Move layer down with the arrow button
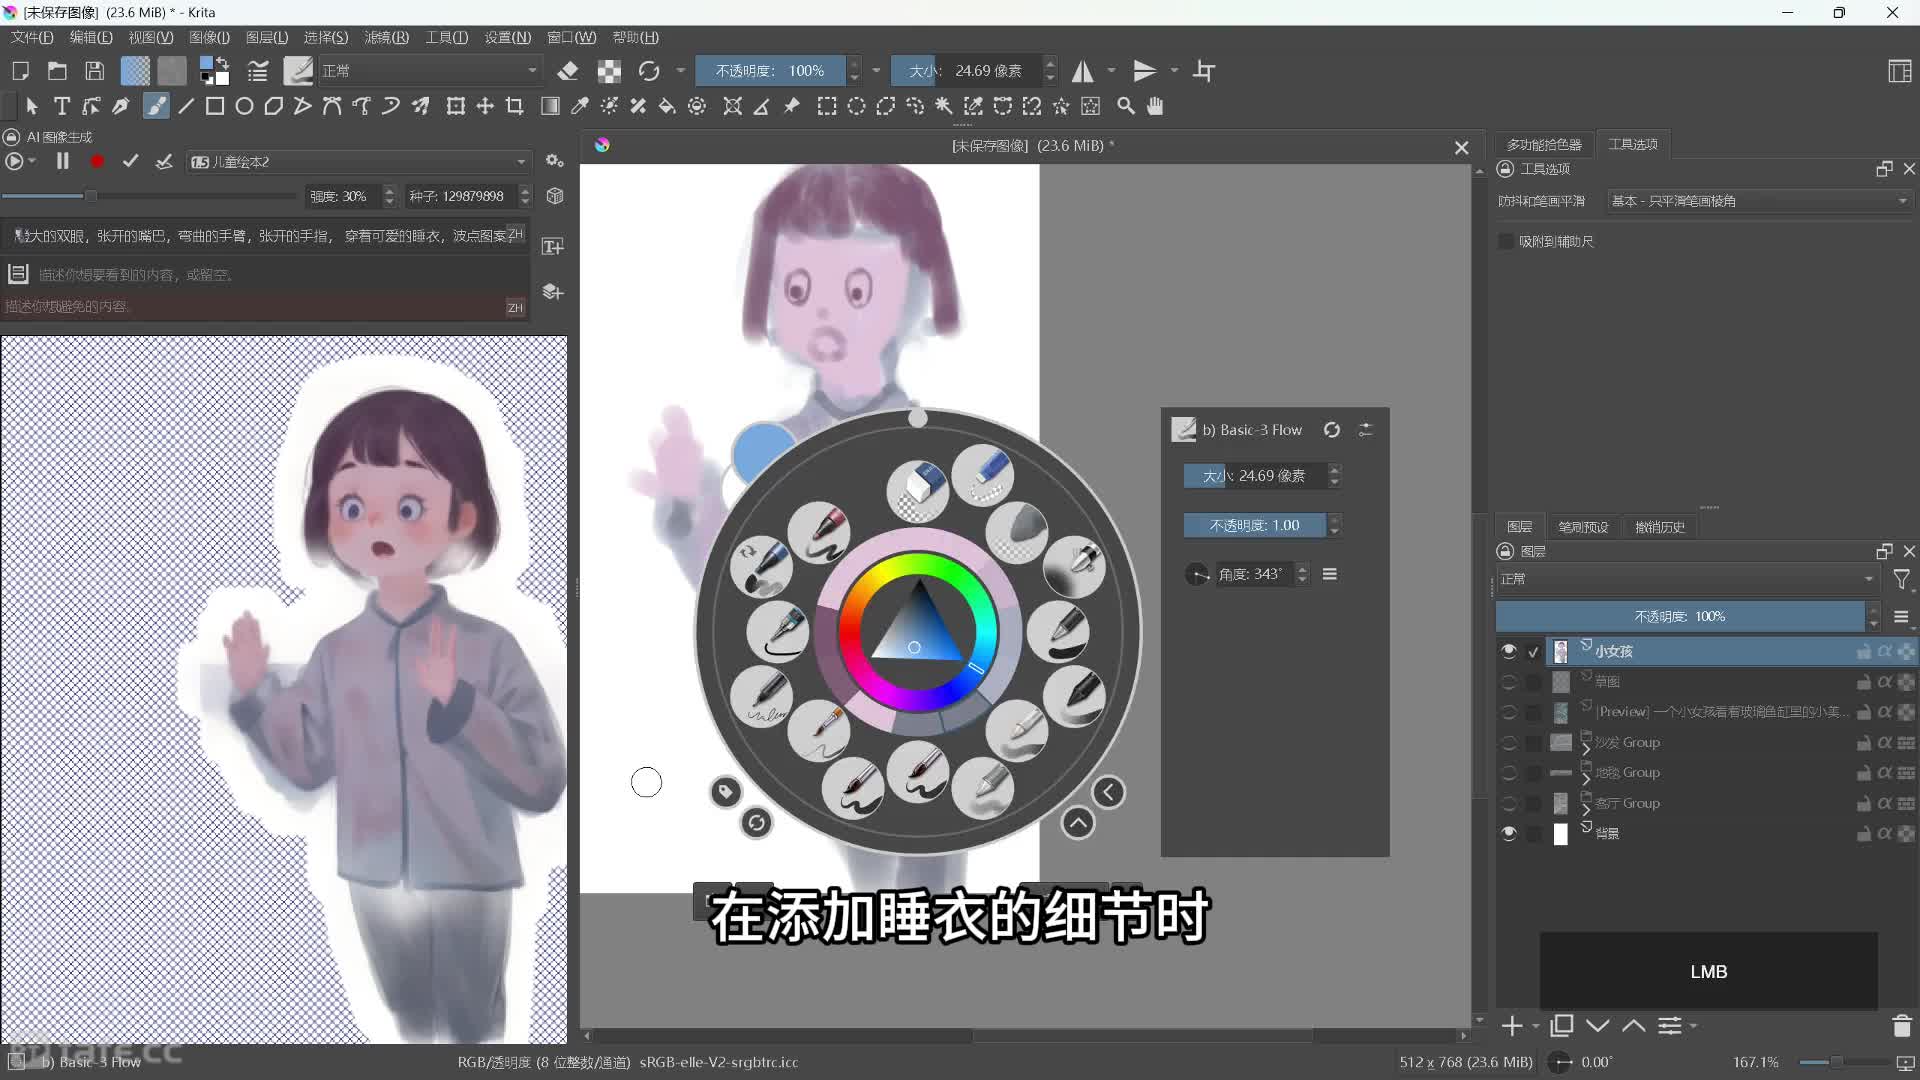Viewport: 1920px width, 1080px height. coord(1597,1026)
